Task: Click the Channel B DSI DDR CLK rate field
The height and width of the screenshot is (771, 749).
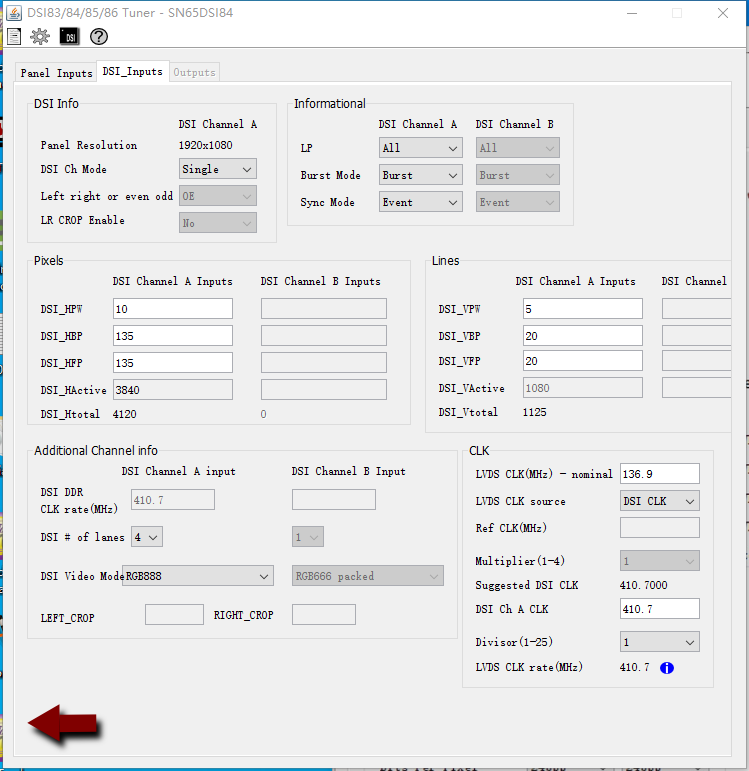Action: pyautogui.click(x=333, y=500)
